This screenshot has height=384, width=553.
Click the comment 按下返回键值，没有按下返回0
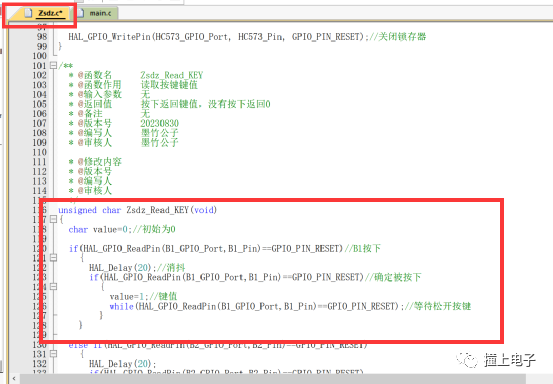[x=206, y=104]
